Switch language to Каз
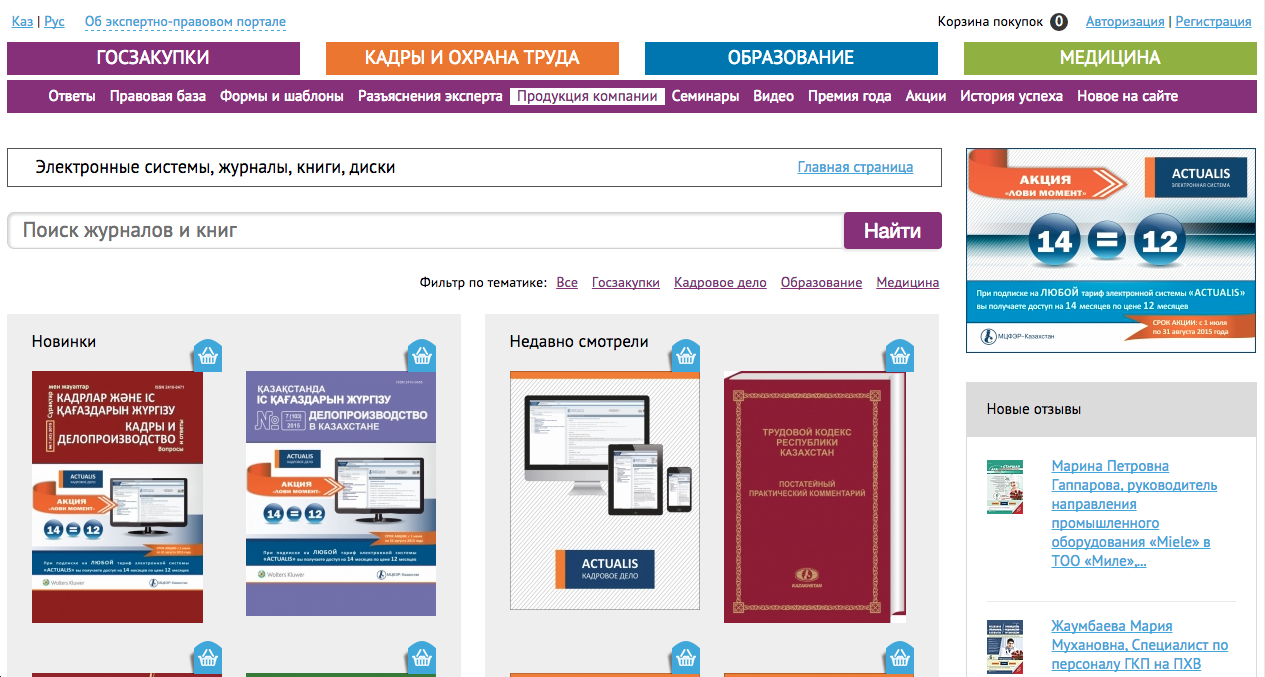This screenshot has width=1265, height=677. tap(22, 21)
